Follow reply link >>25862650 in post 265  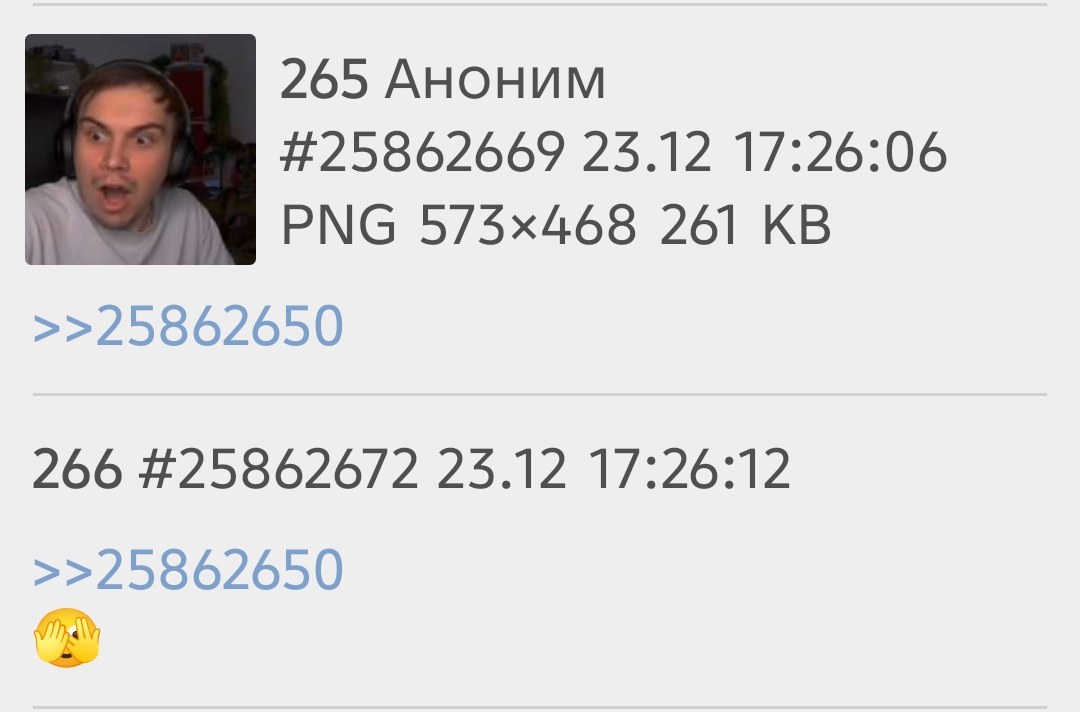click(x=188, y=326)
